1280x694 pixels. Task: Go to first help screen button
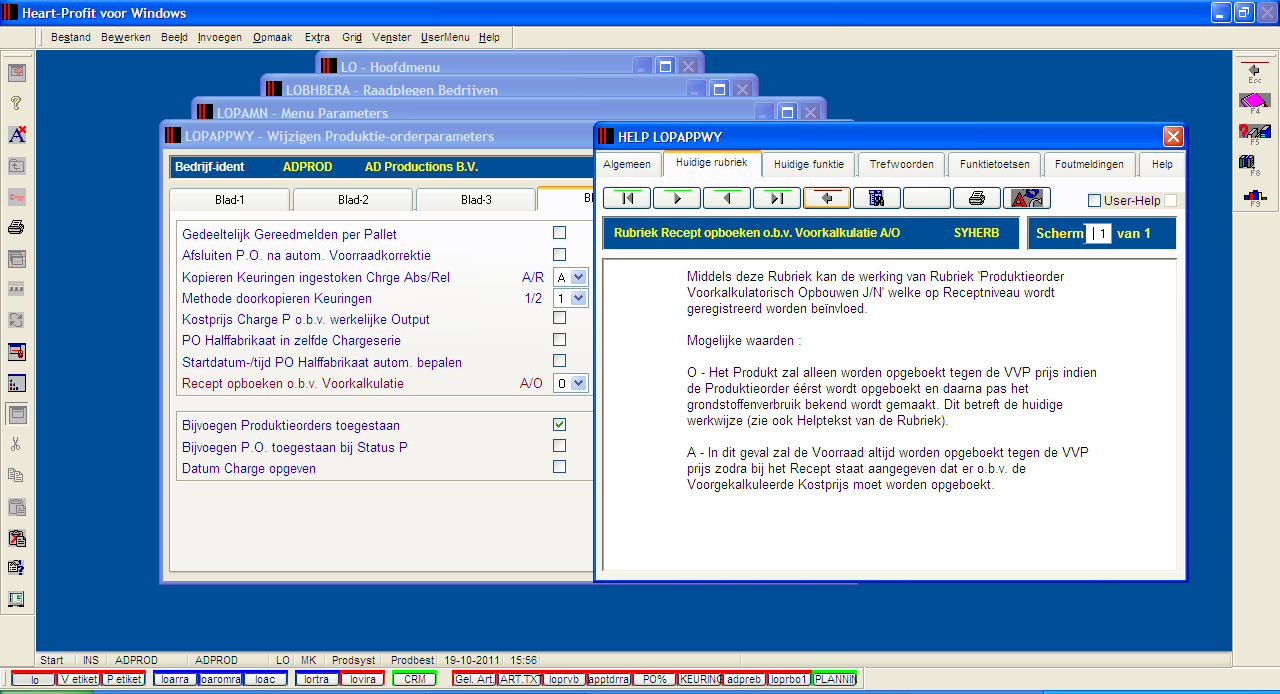click(x=627, y=198)
